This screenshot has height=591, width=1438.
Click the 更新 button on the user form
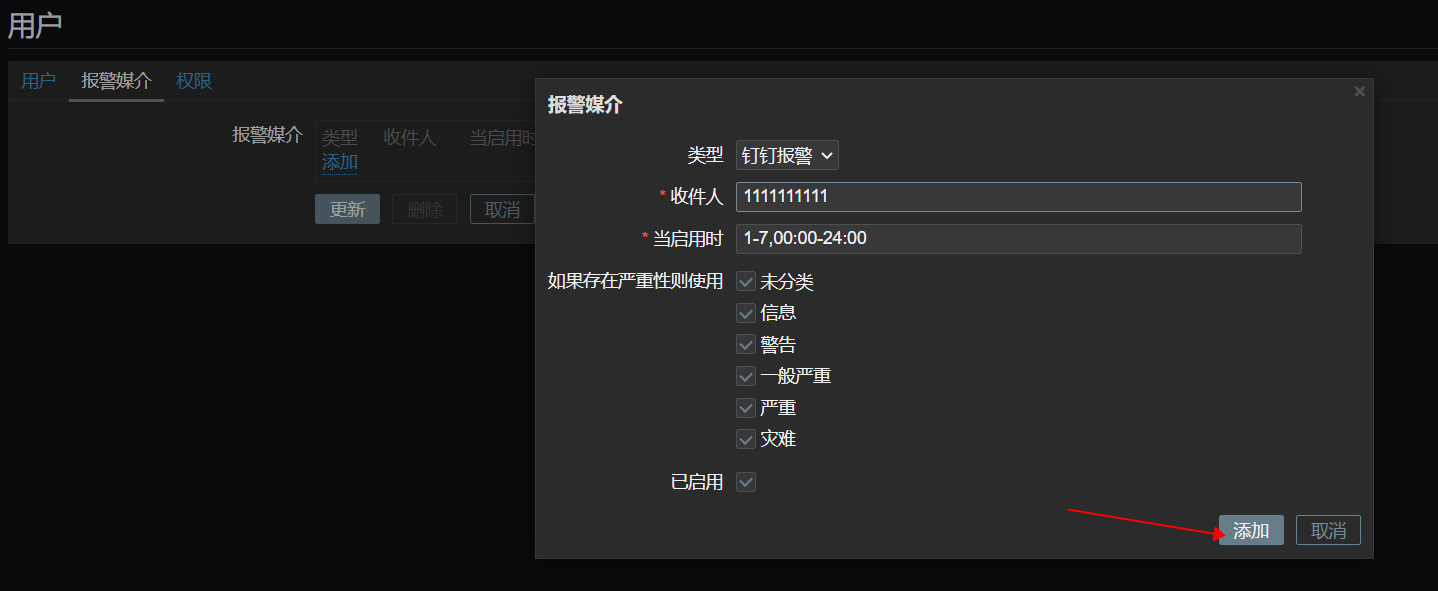coord(347,209)
